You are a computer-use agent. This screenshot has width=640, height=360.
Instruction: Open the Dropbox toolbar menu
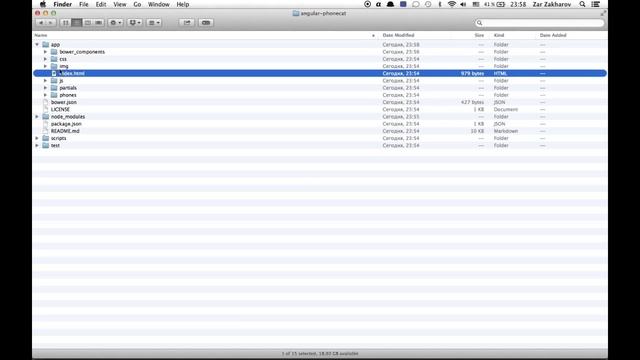point(135,22)
